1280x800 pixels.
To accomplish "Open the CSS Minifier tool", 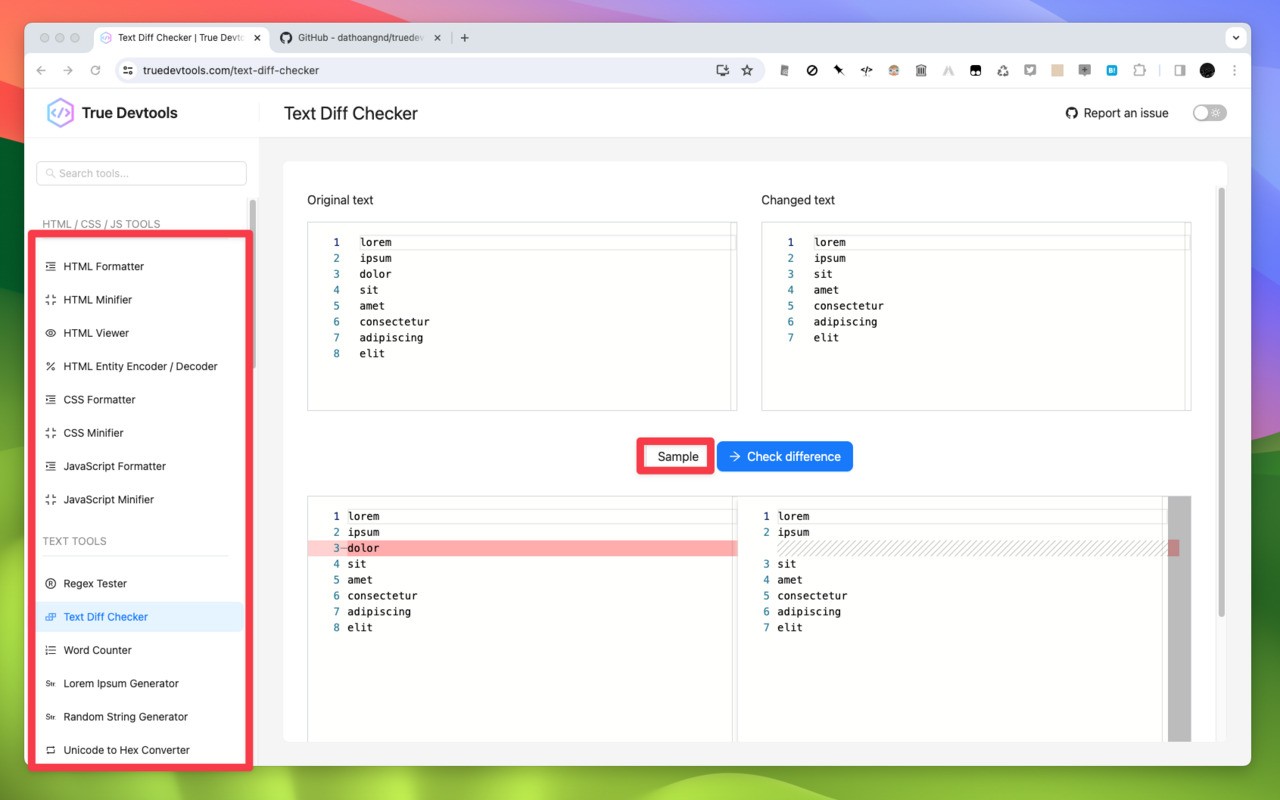I will point(94,432).
